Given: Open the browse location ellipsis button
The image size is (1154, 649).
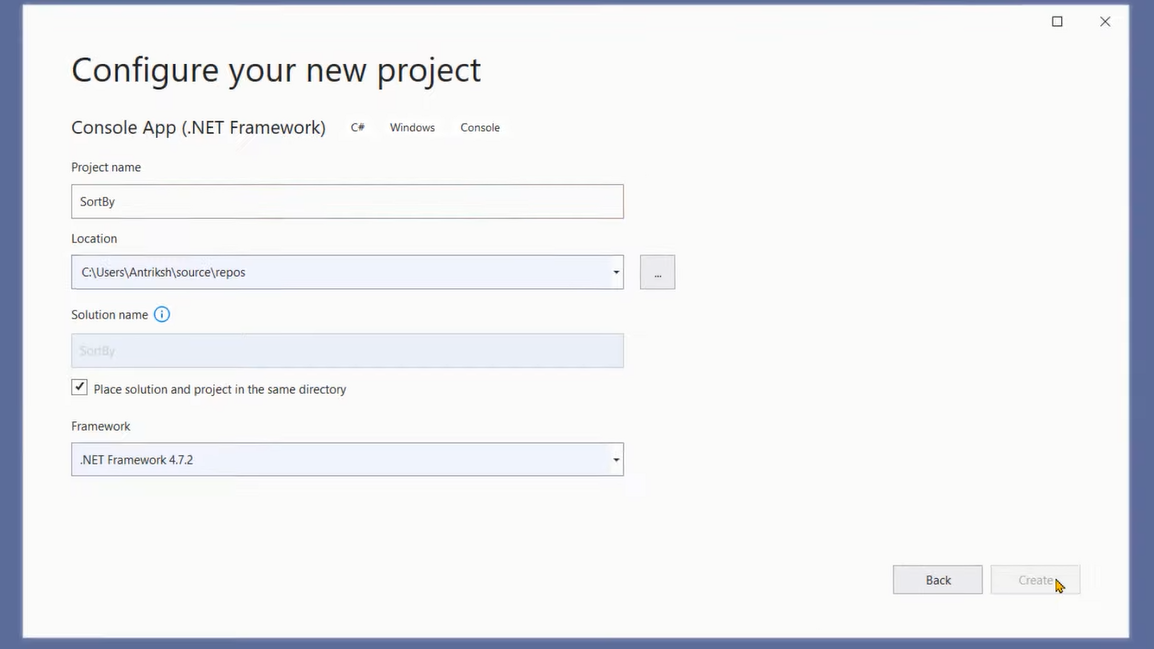Looking at the screenshot, I should click(657, 272).
